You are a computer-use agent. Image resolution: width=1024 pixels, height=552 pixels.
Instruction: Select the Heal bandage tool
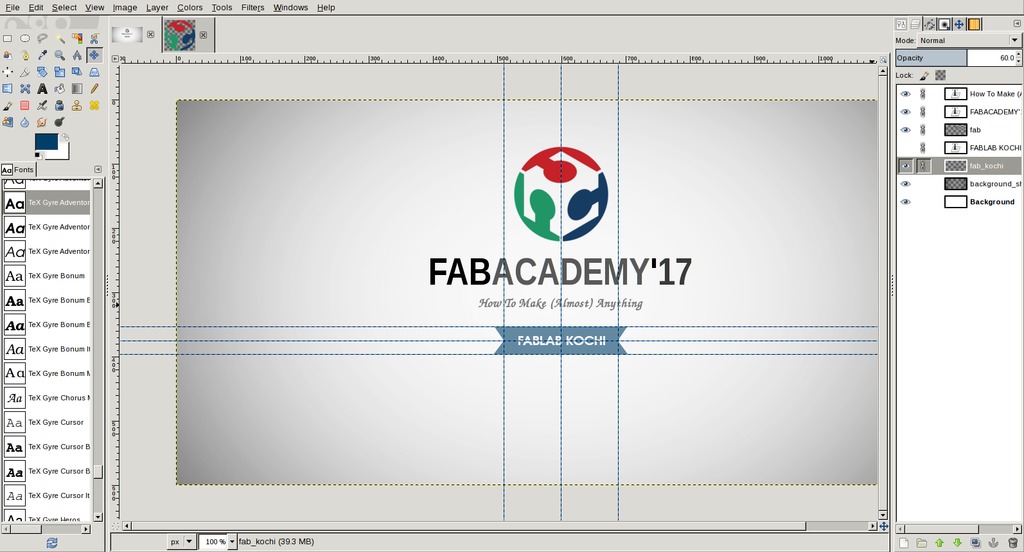tap(94, 105)
